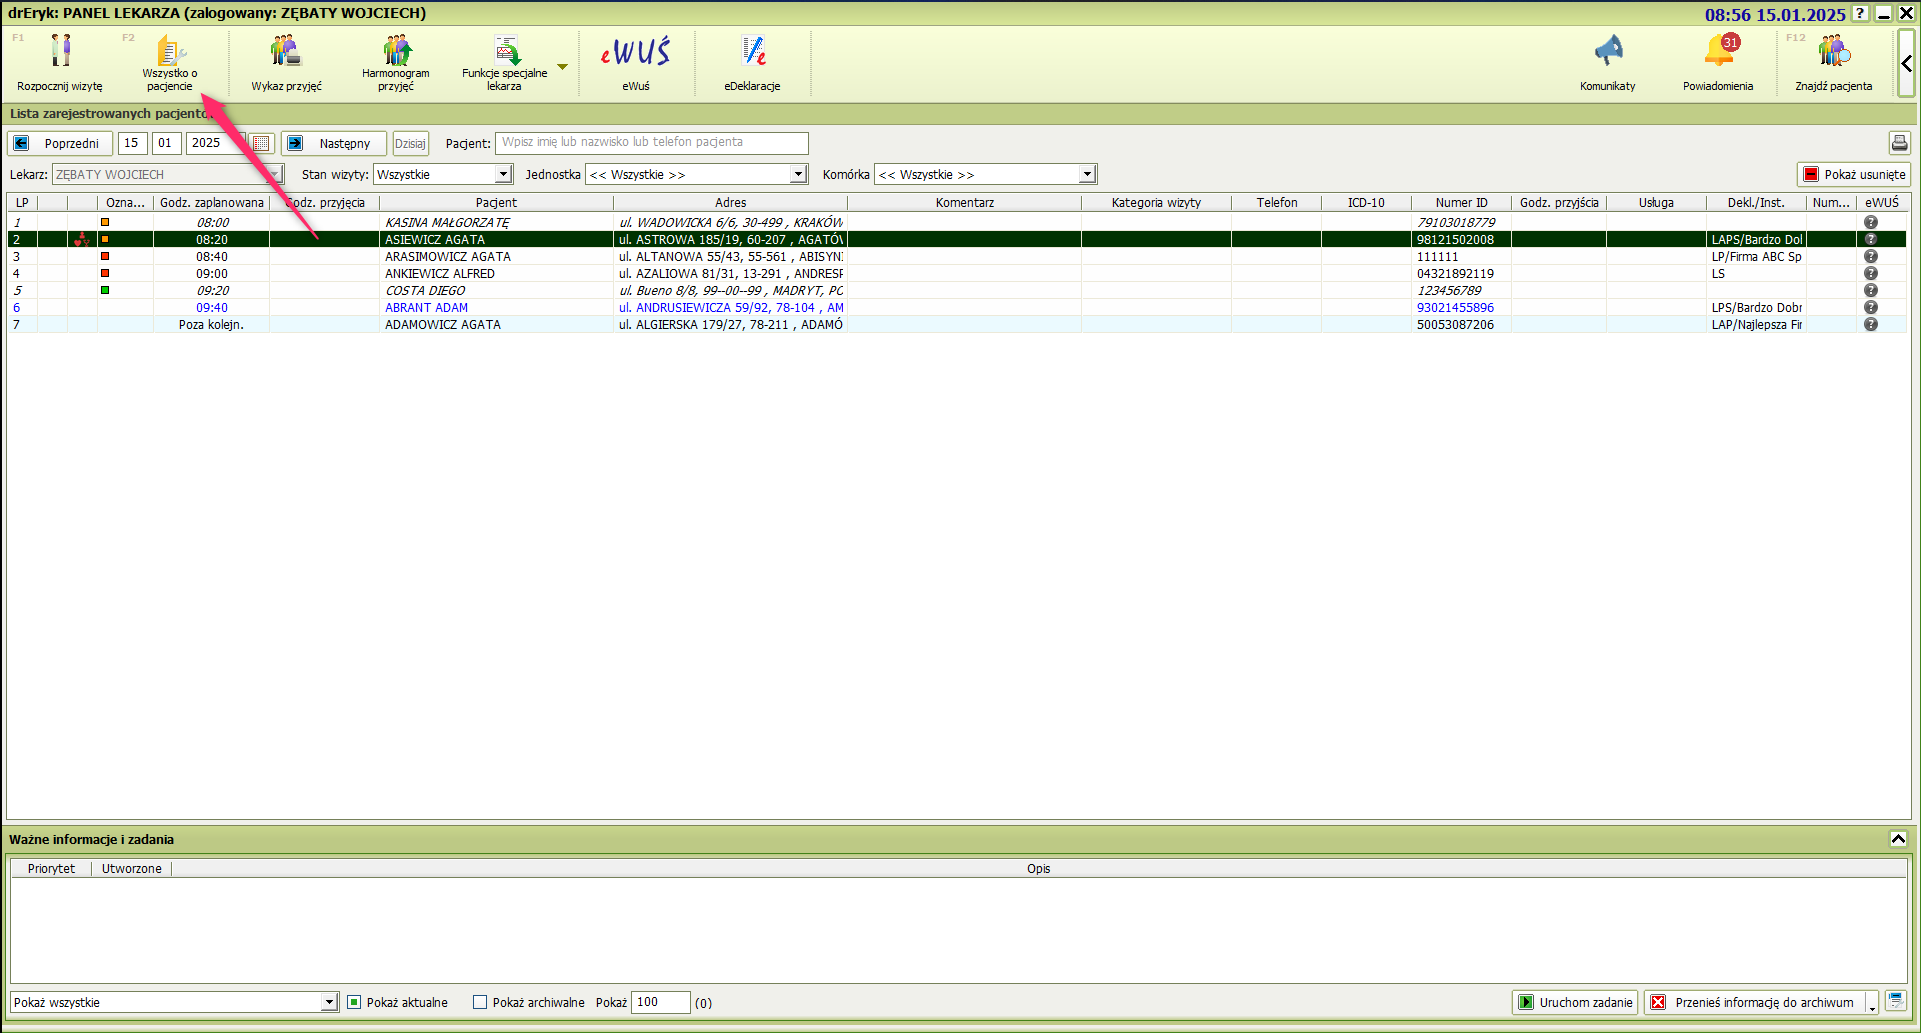Expand the Stan wizyty dropdown
Viewport: 1921px width, 1033px height.
504,175
